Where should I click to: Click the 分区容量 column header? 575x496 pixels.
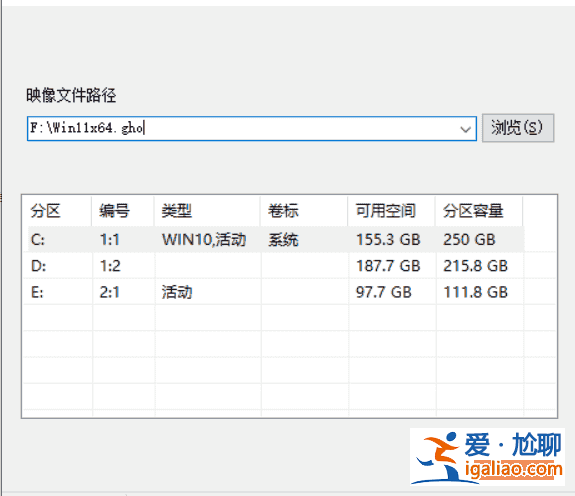479,211
